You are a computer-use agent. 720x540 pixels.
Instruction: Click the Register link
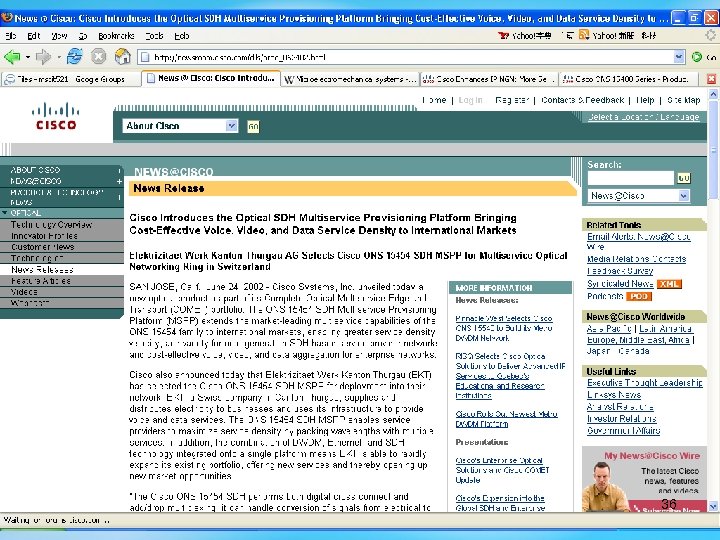coord(512,100)
